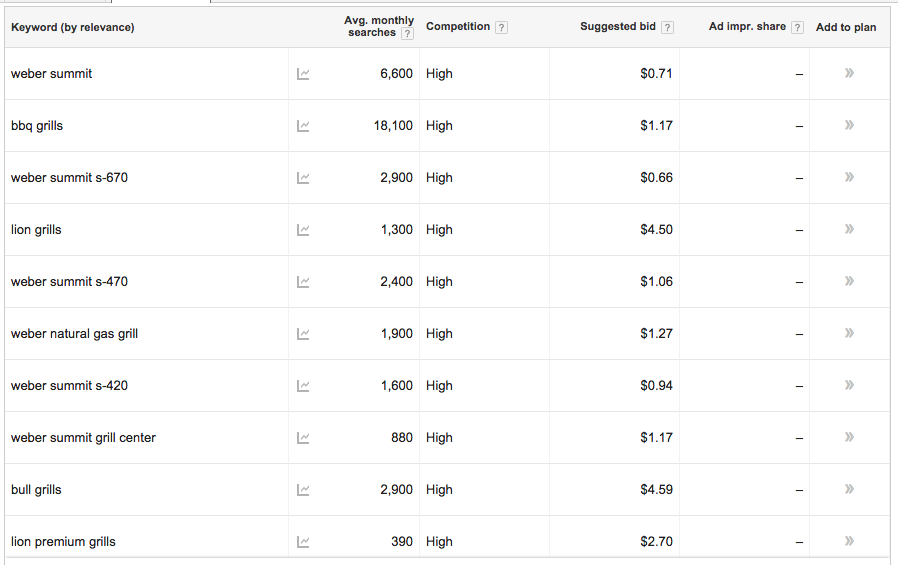Viewport: 898px width, 565px height.
Task: Select keyword 'lion premium grills'
Action: (63, 542)
